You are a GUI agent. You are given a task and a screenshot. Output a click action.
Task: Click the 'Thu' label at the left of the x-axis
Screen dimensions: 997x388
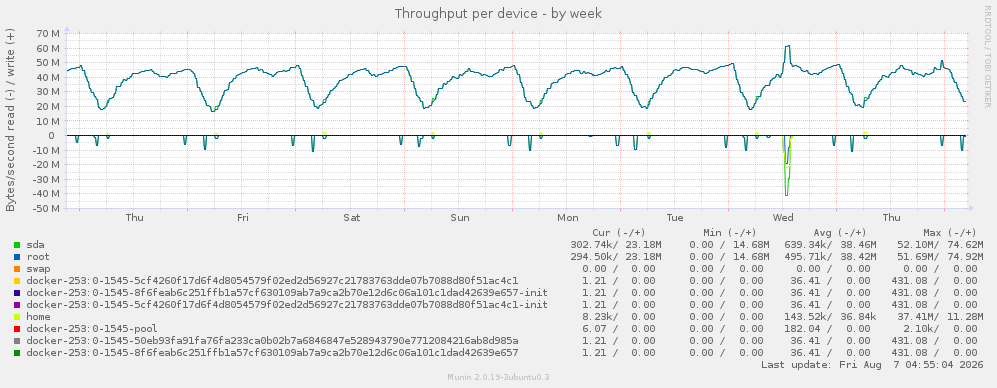pyautogui.click(x=135, y=218)
